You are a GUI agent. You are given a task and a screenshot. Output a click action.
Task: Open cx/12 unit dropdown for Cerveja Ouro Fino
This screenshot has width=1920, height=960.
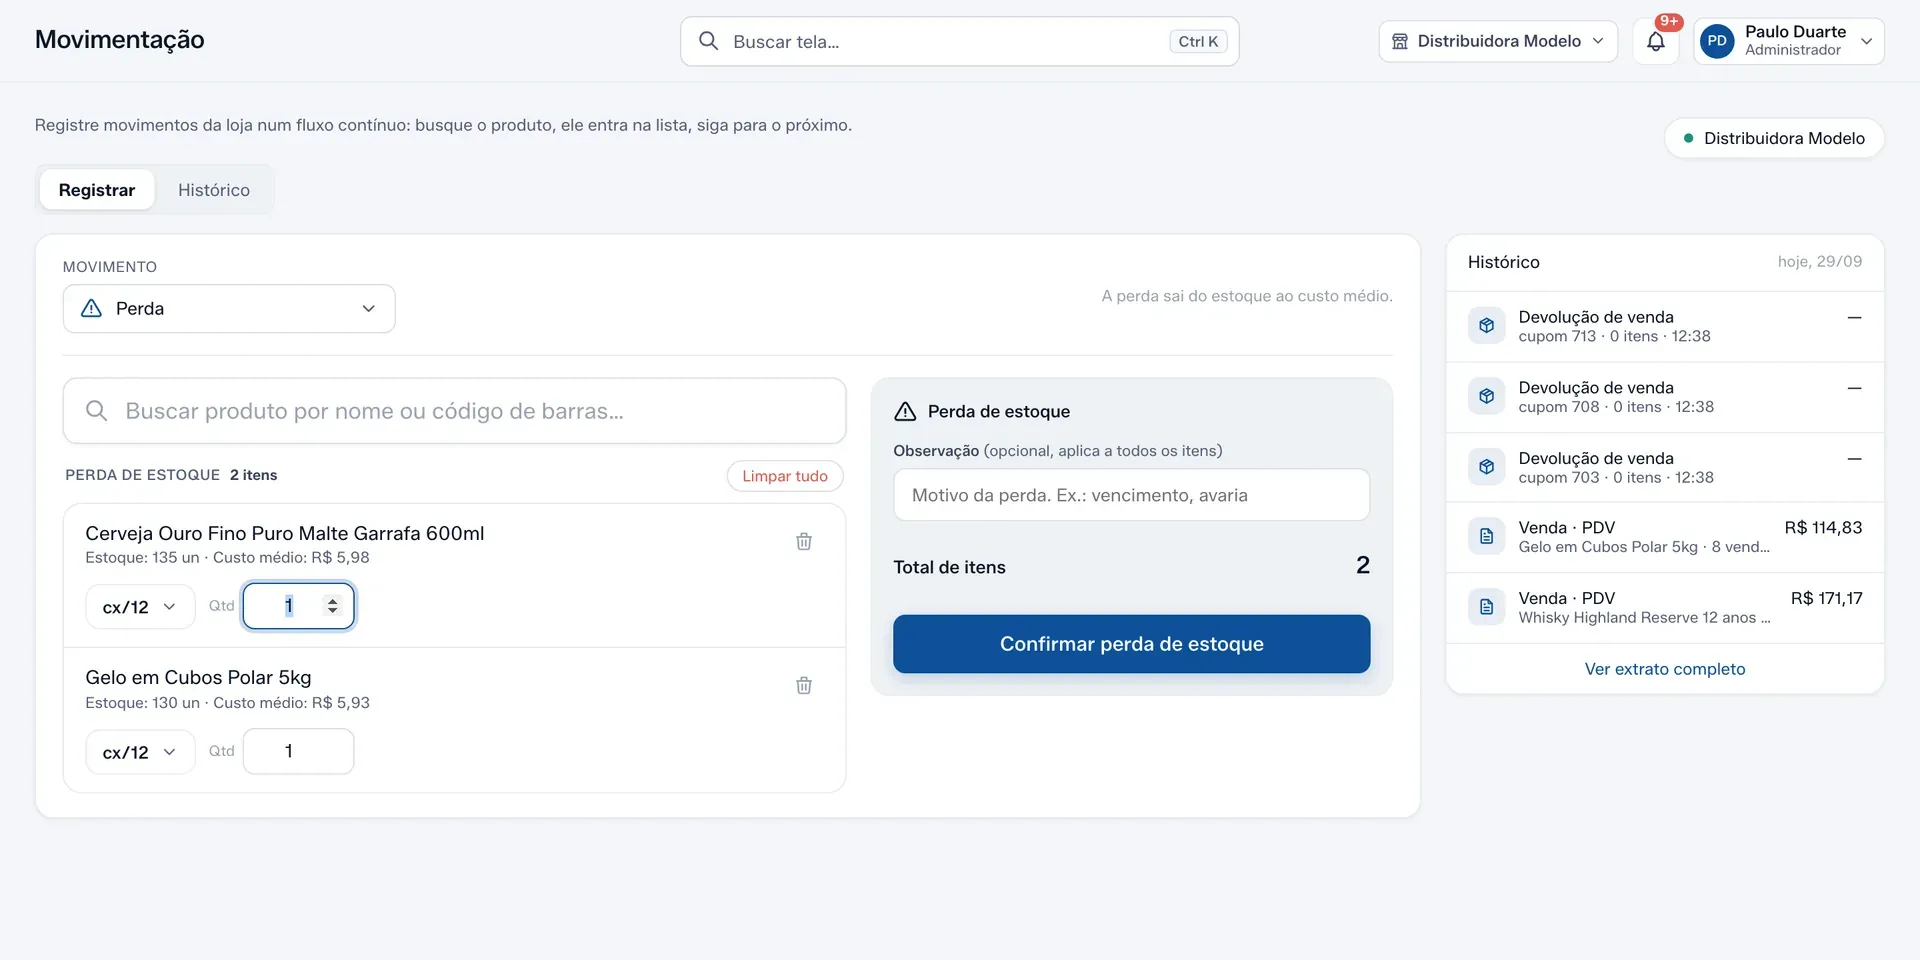pos(140,607)
